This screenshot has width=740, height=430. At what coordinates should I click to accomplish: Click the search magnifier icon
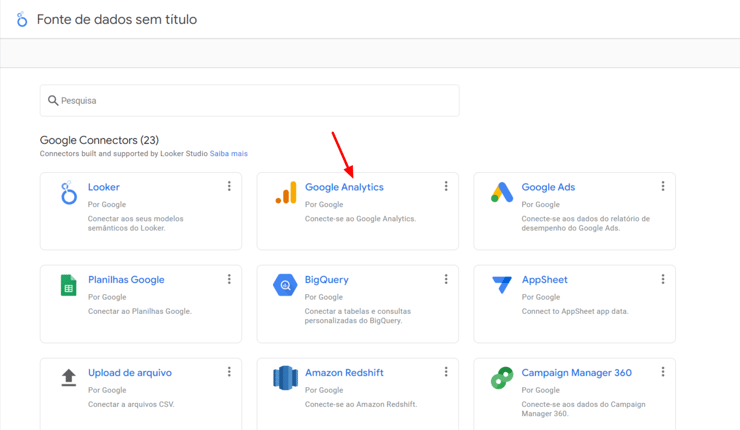tap(53, 101)
